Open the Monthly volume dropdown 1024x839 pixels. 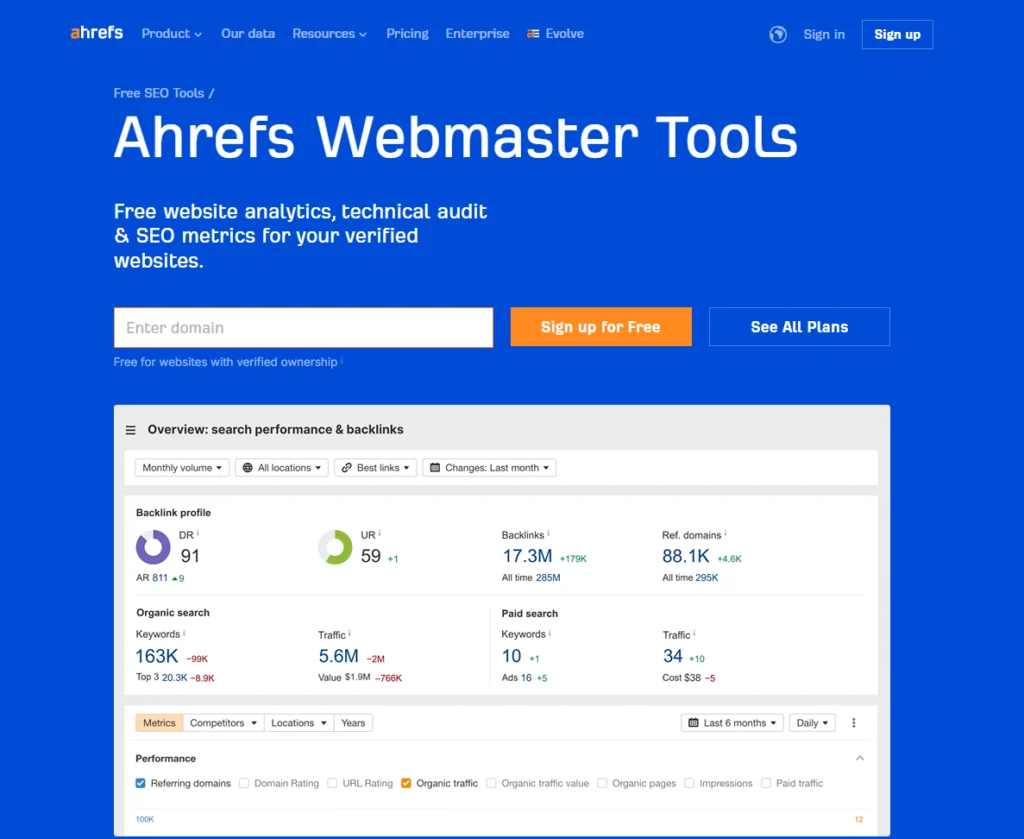(182, 467)
